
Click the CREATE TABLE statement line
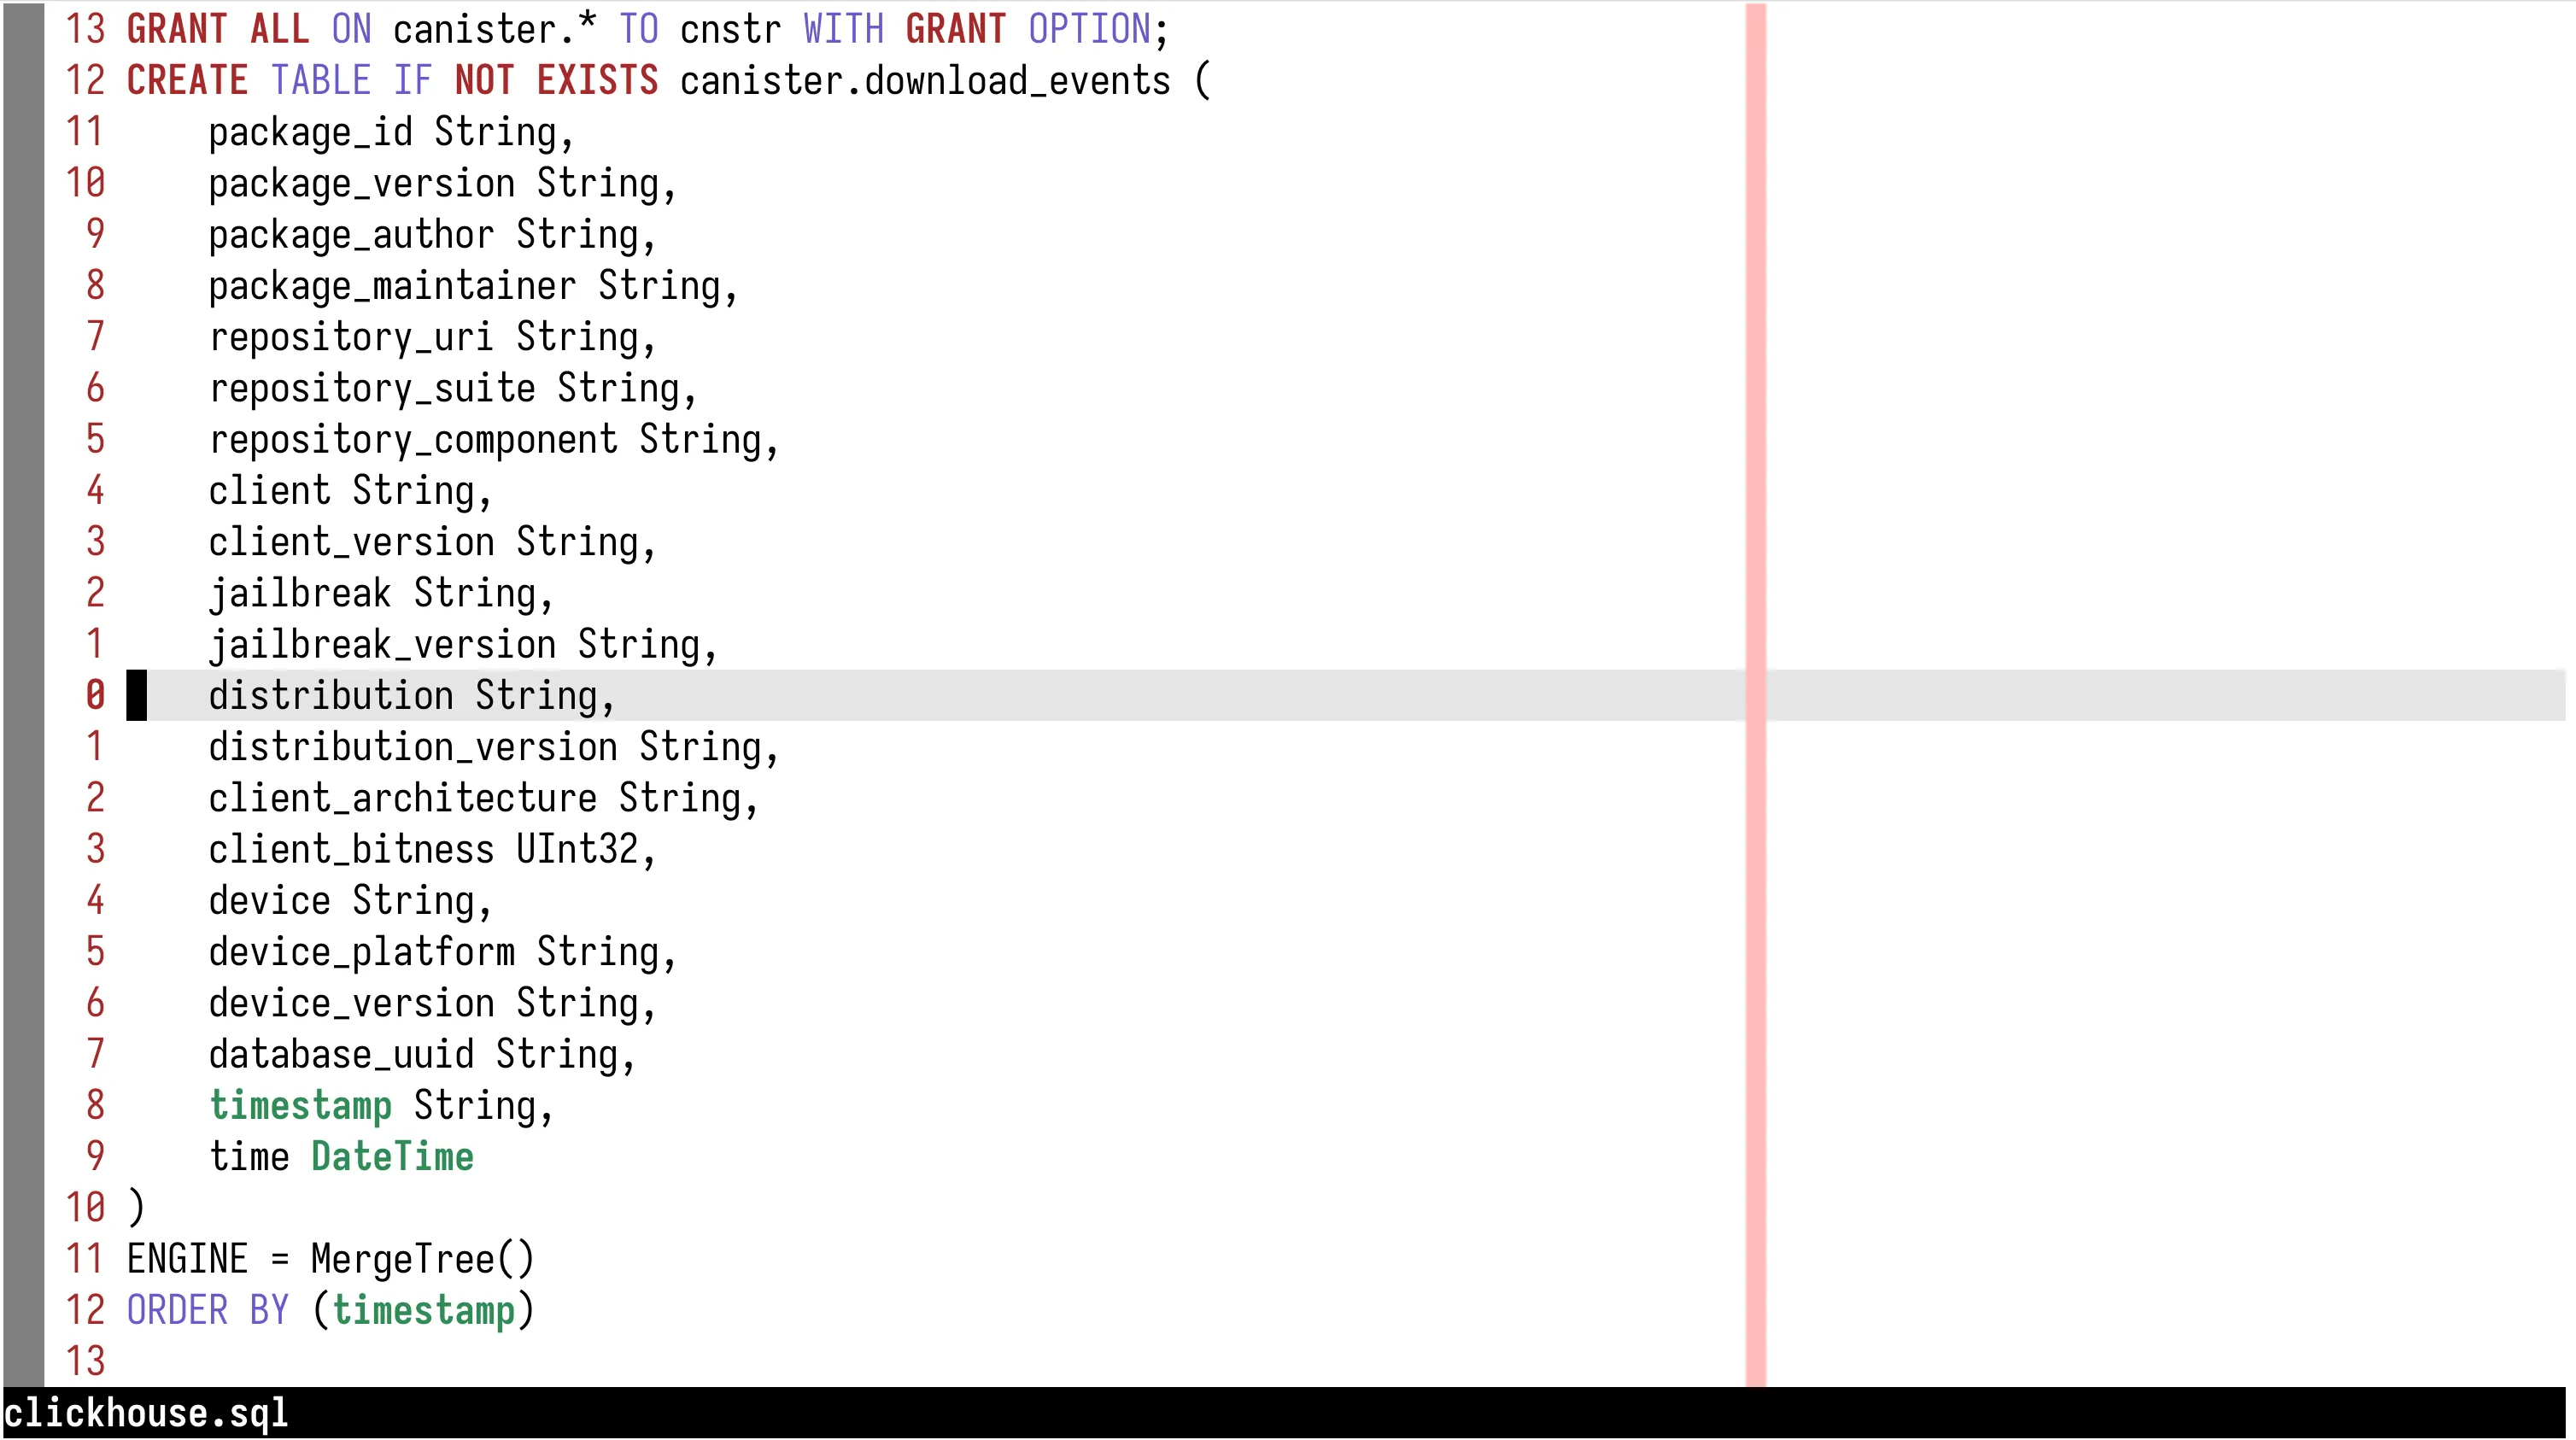(x=400, y=80)
